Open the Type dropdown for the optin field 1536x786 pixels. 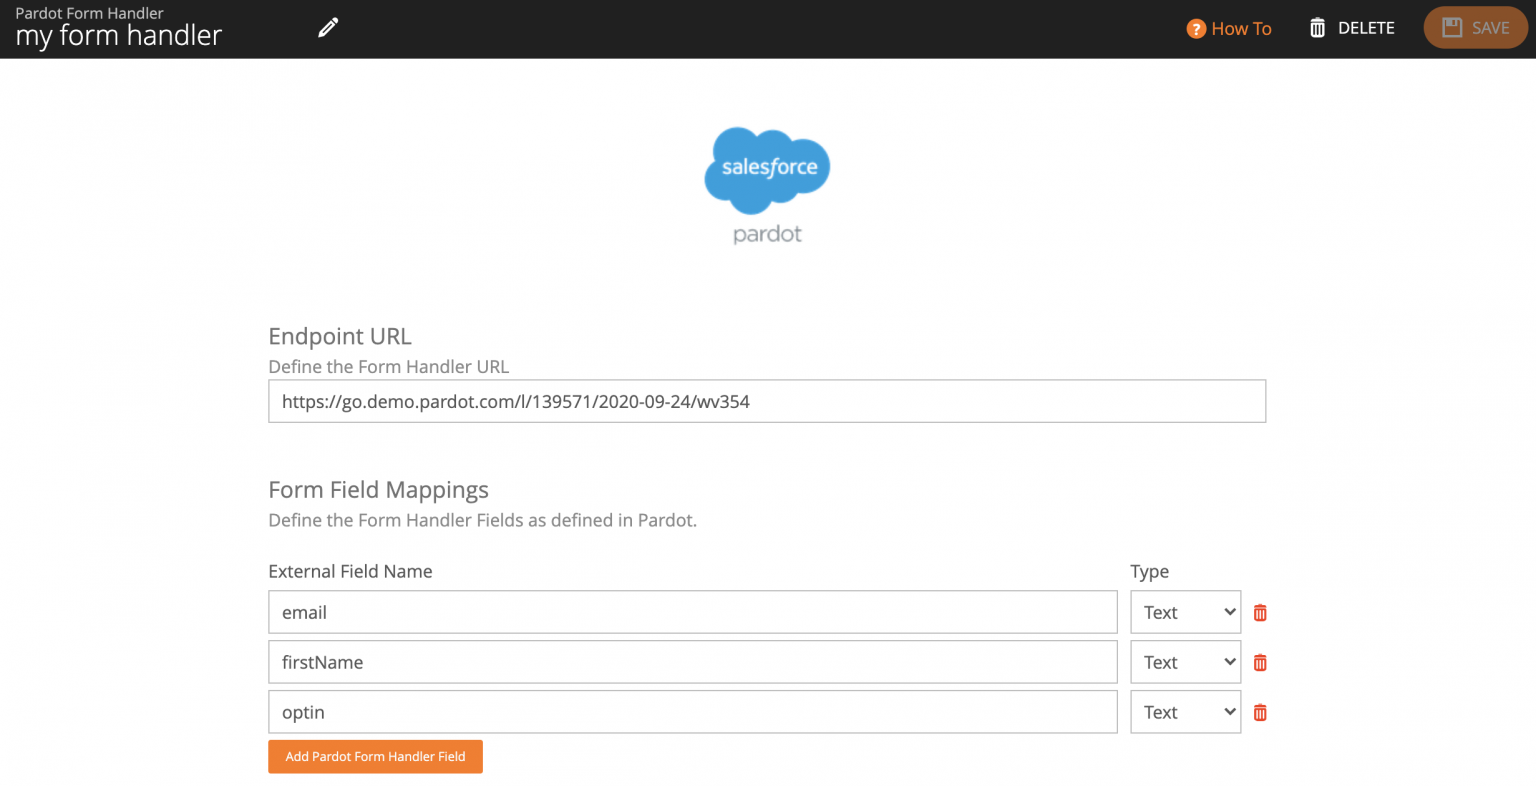(1185, 712)
